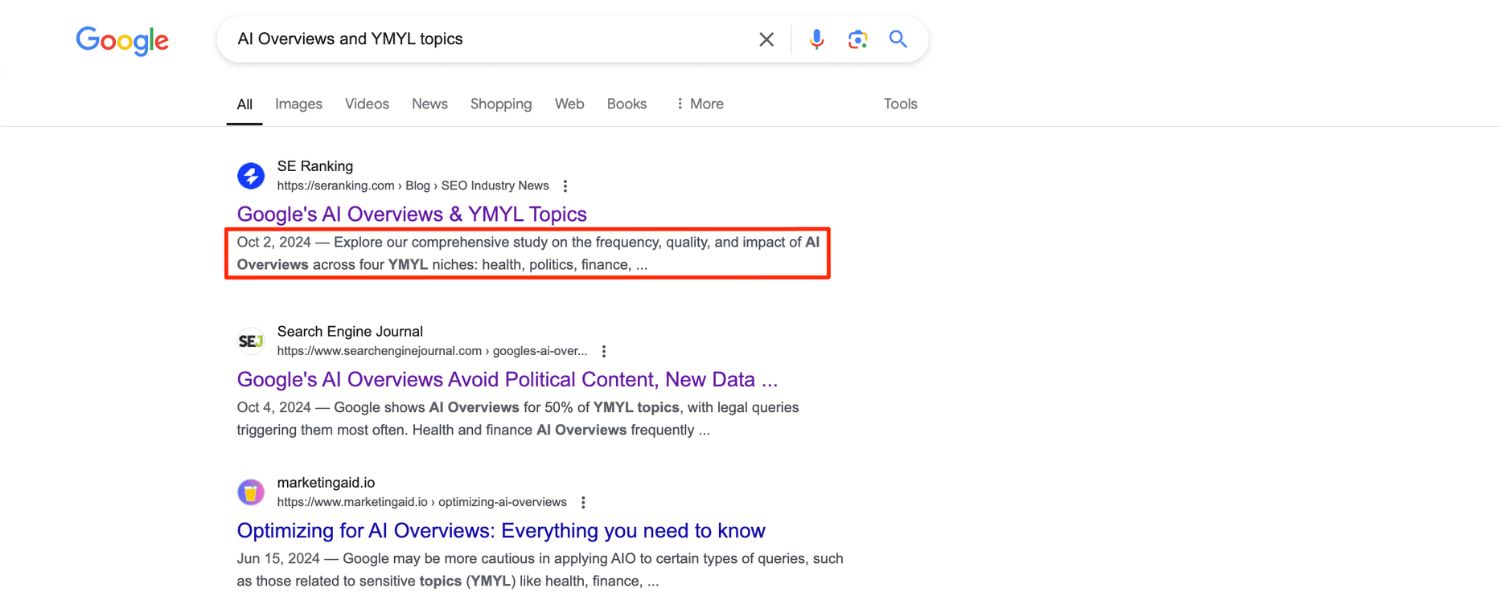Start a voice search with the microphone
The image size is (1500, 600).
click(x=816, y=39)
